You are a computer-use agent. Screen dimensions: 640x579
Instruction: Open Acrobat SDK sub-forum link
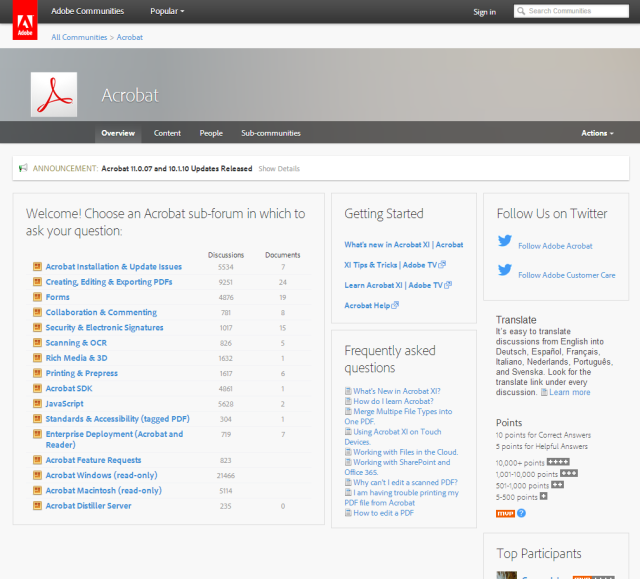click(x=69, y=388)
